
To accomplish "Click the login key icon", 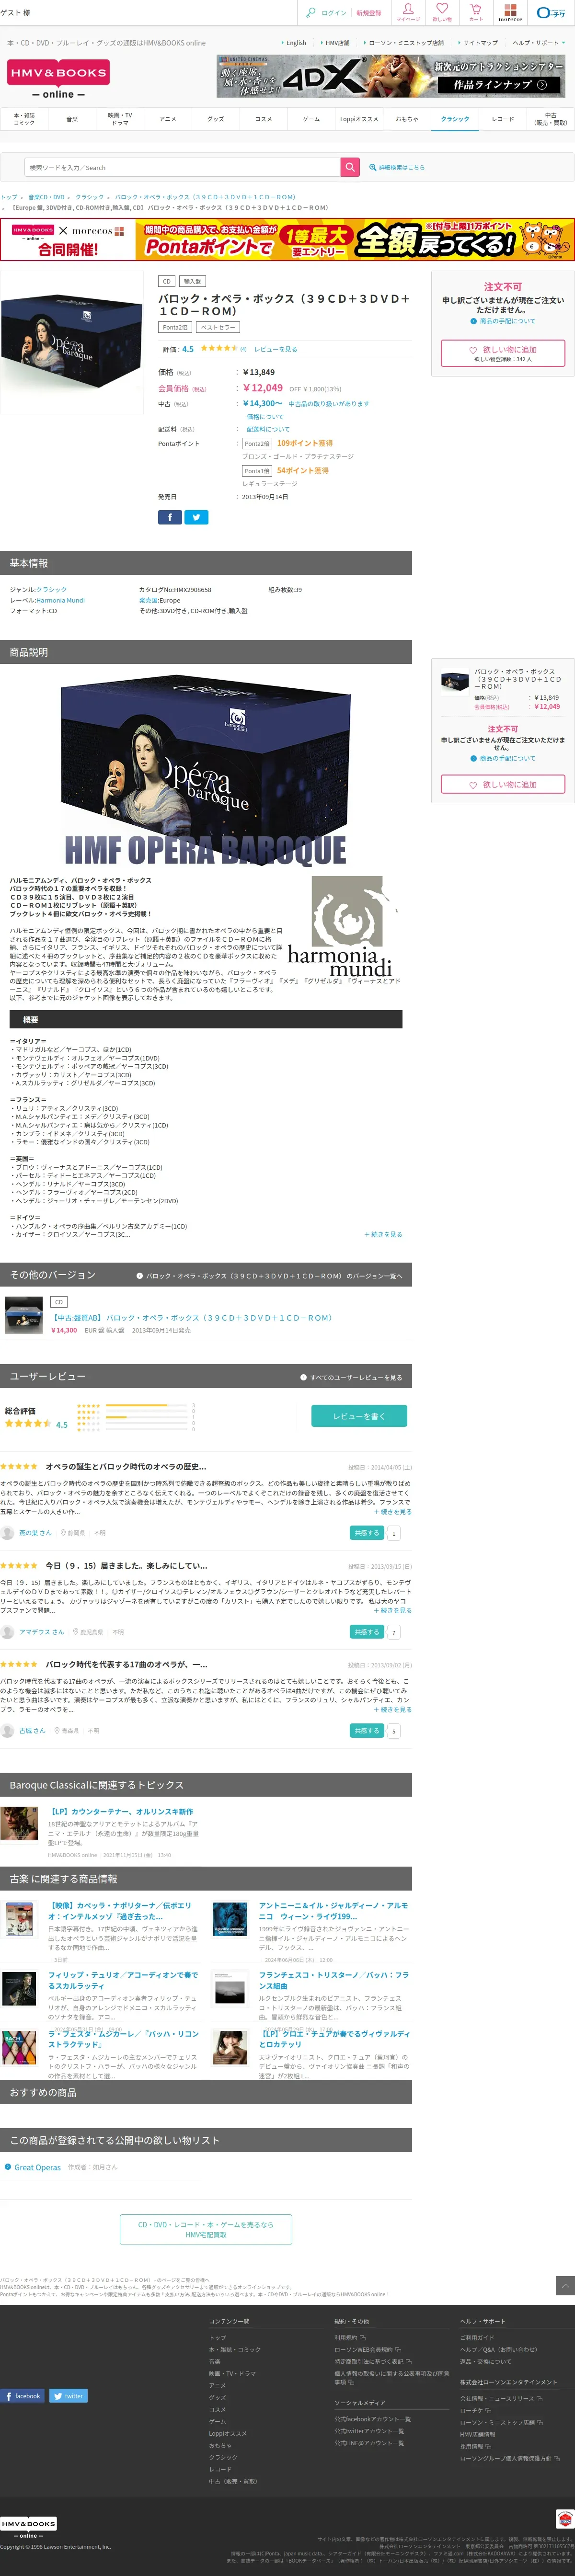I will [x=311, y=13].
